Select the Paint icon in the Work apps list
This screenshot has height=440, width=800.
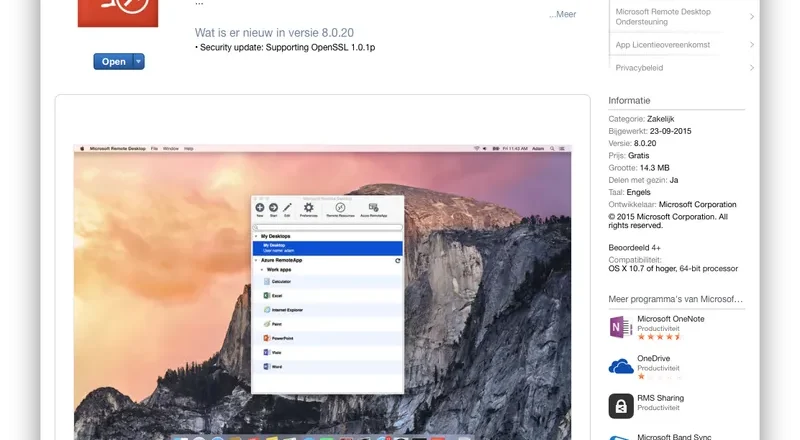[x=267, y=324]
